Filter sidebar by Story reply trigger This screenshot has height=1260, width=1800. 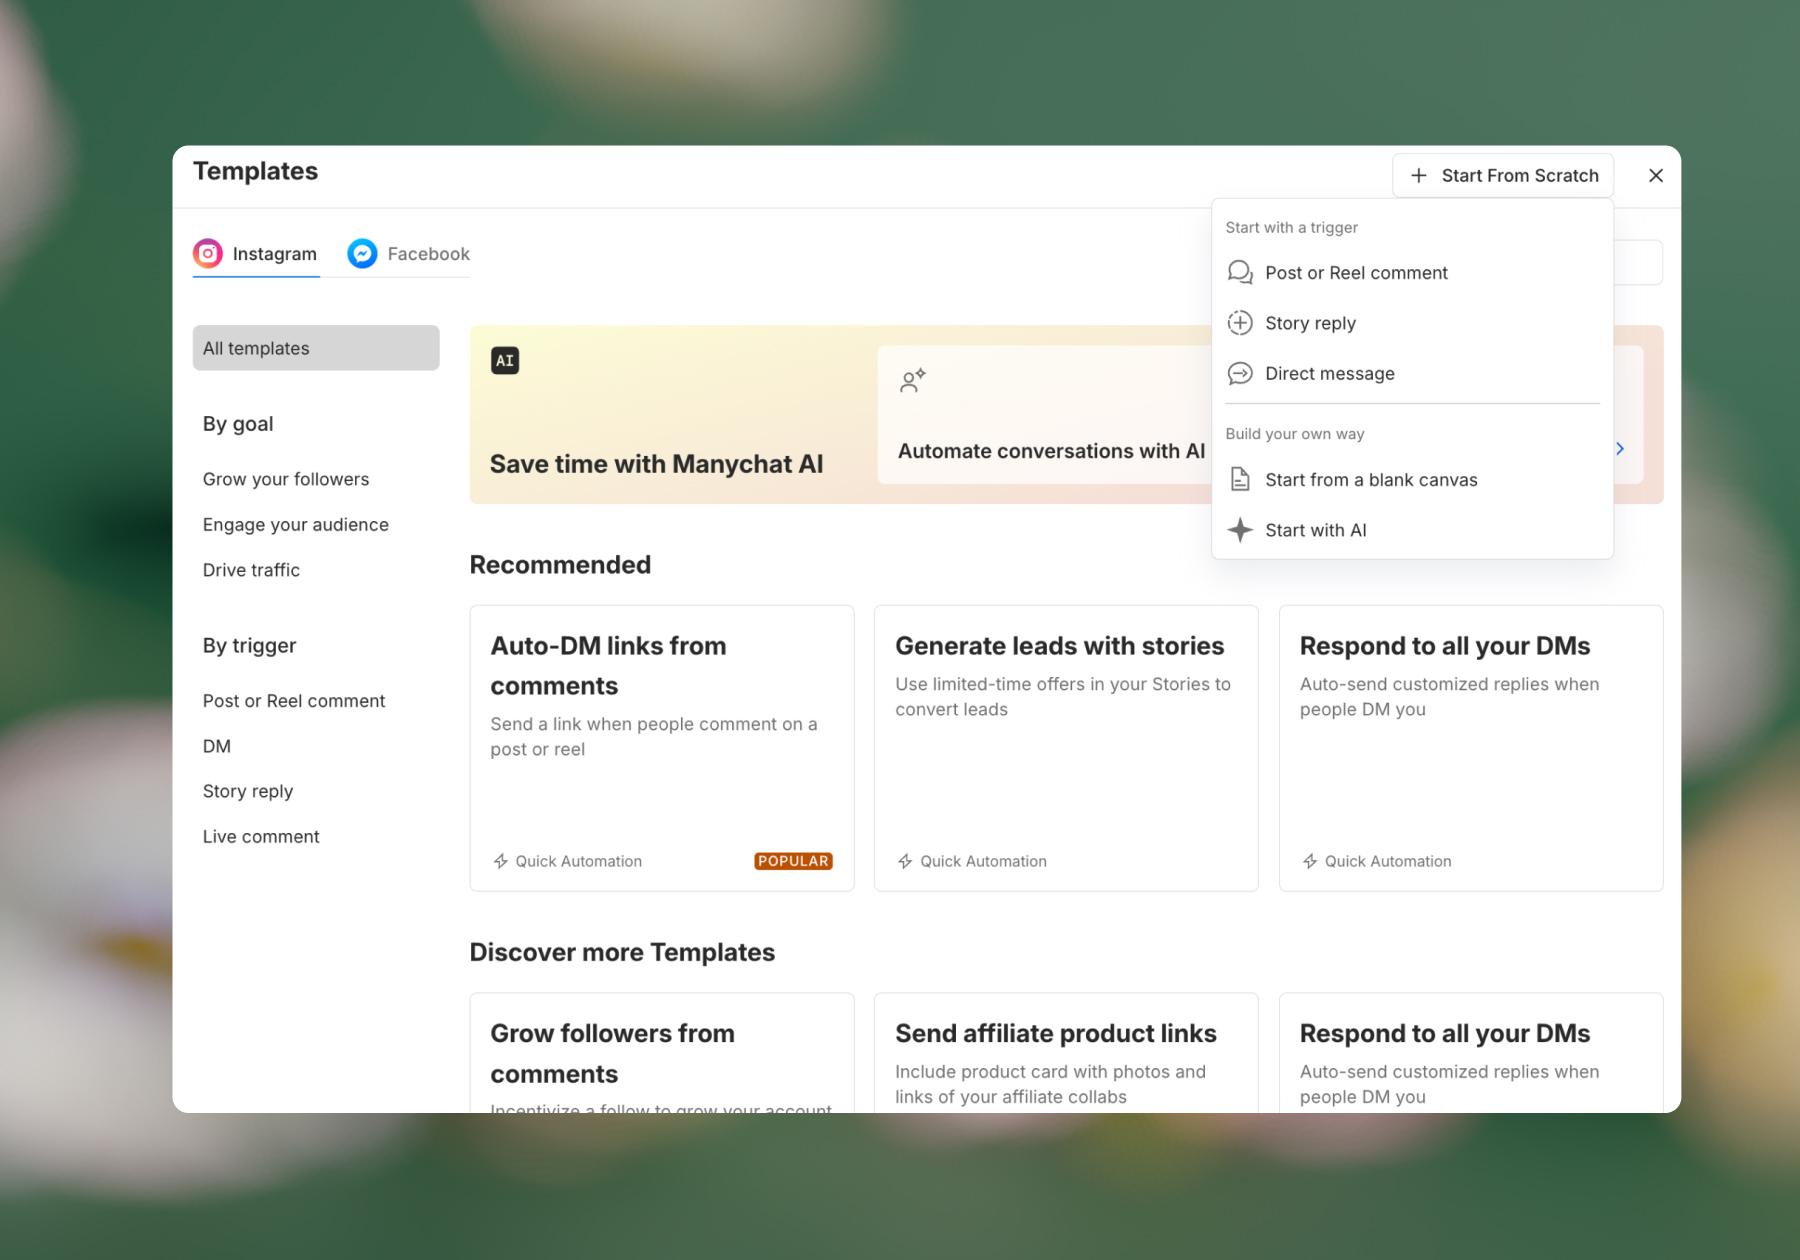[248, 791]
